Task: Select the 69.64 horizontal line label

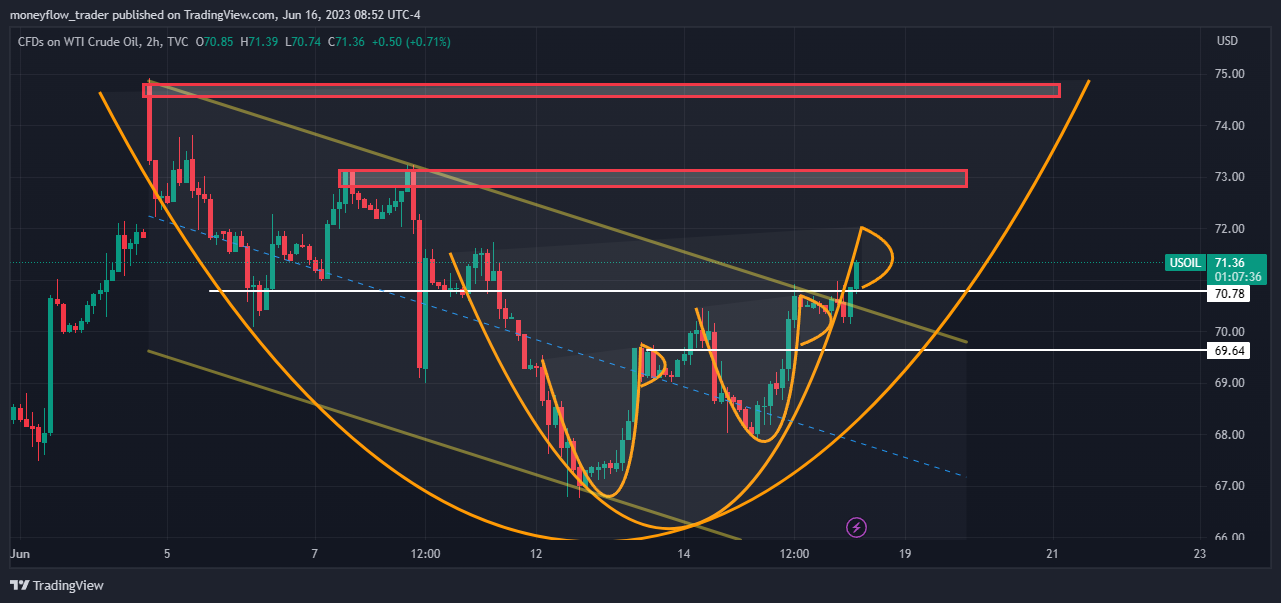Action: 1230,352
